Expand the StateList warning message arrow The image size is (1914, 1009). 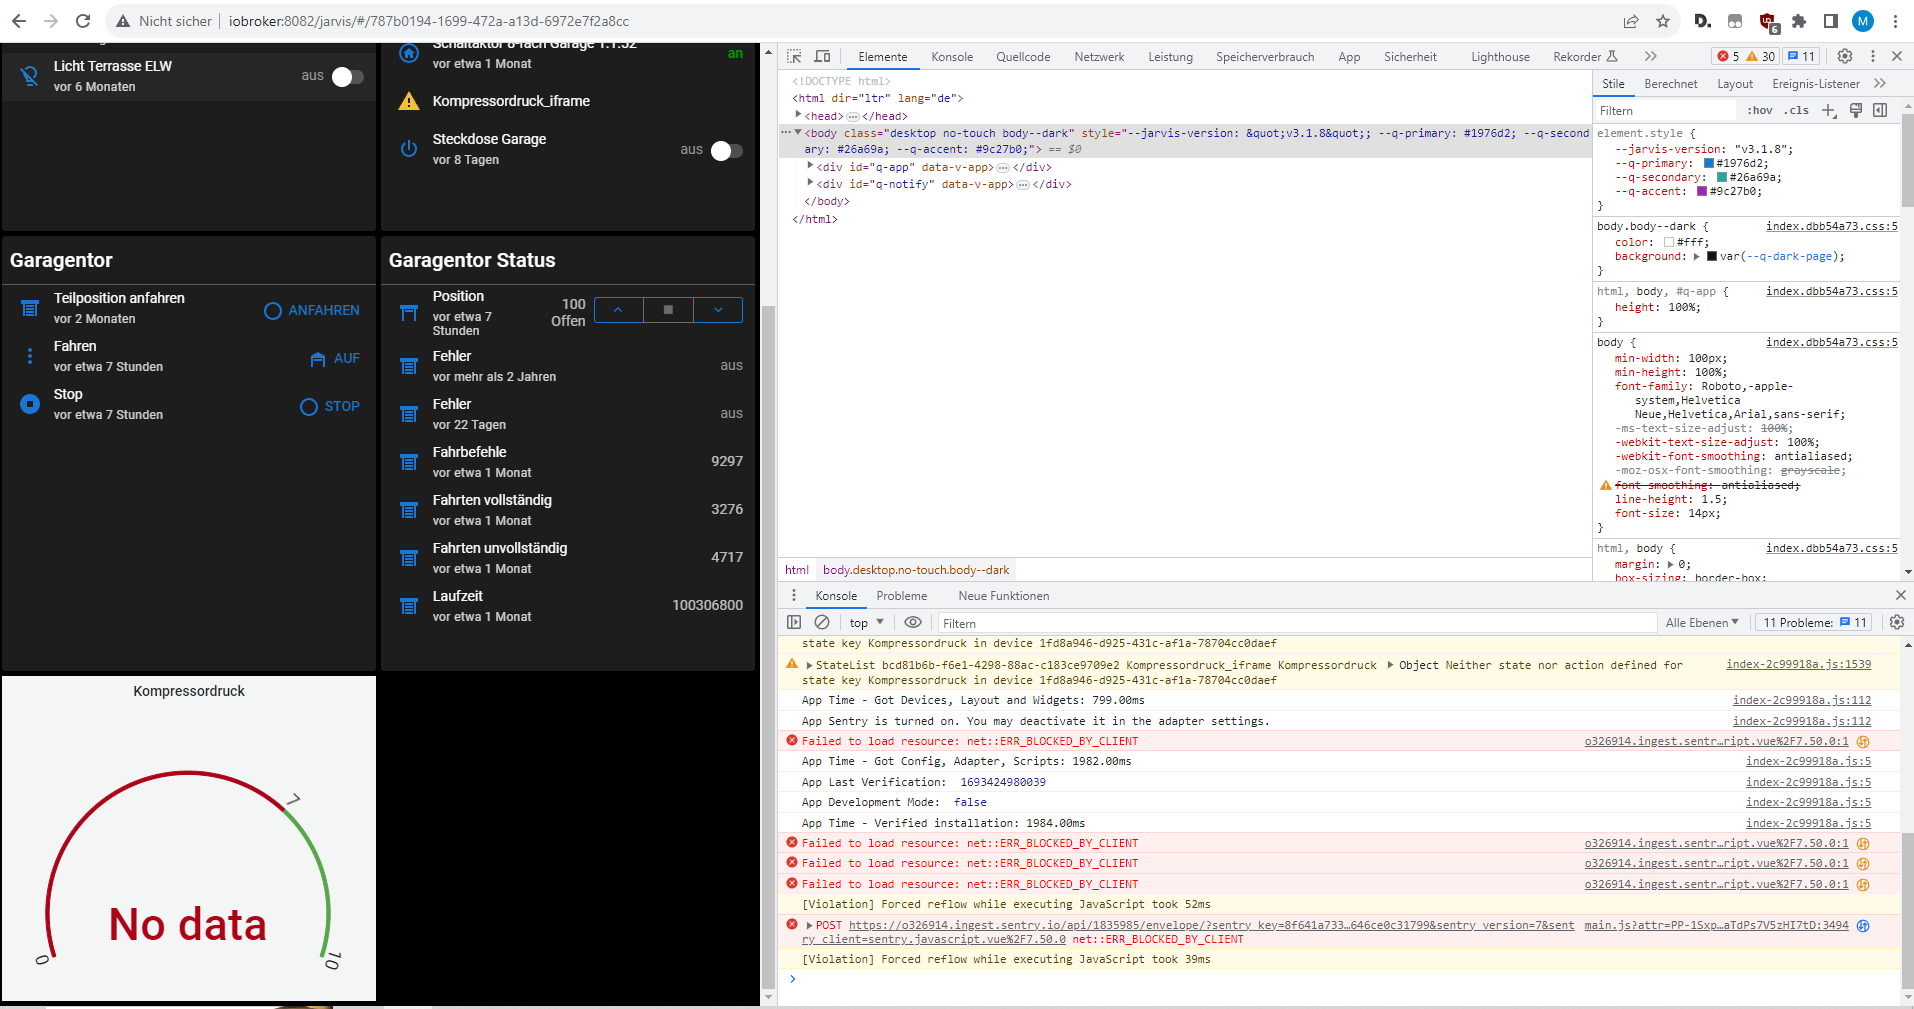pos(809,665)
